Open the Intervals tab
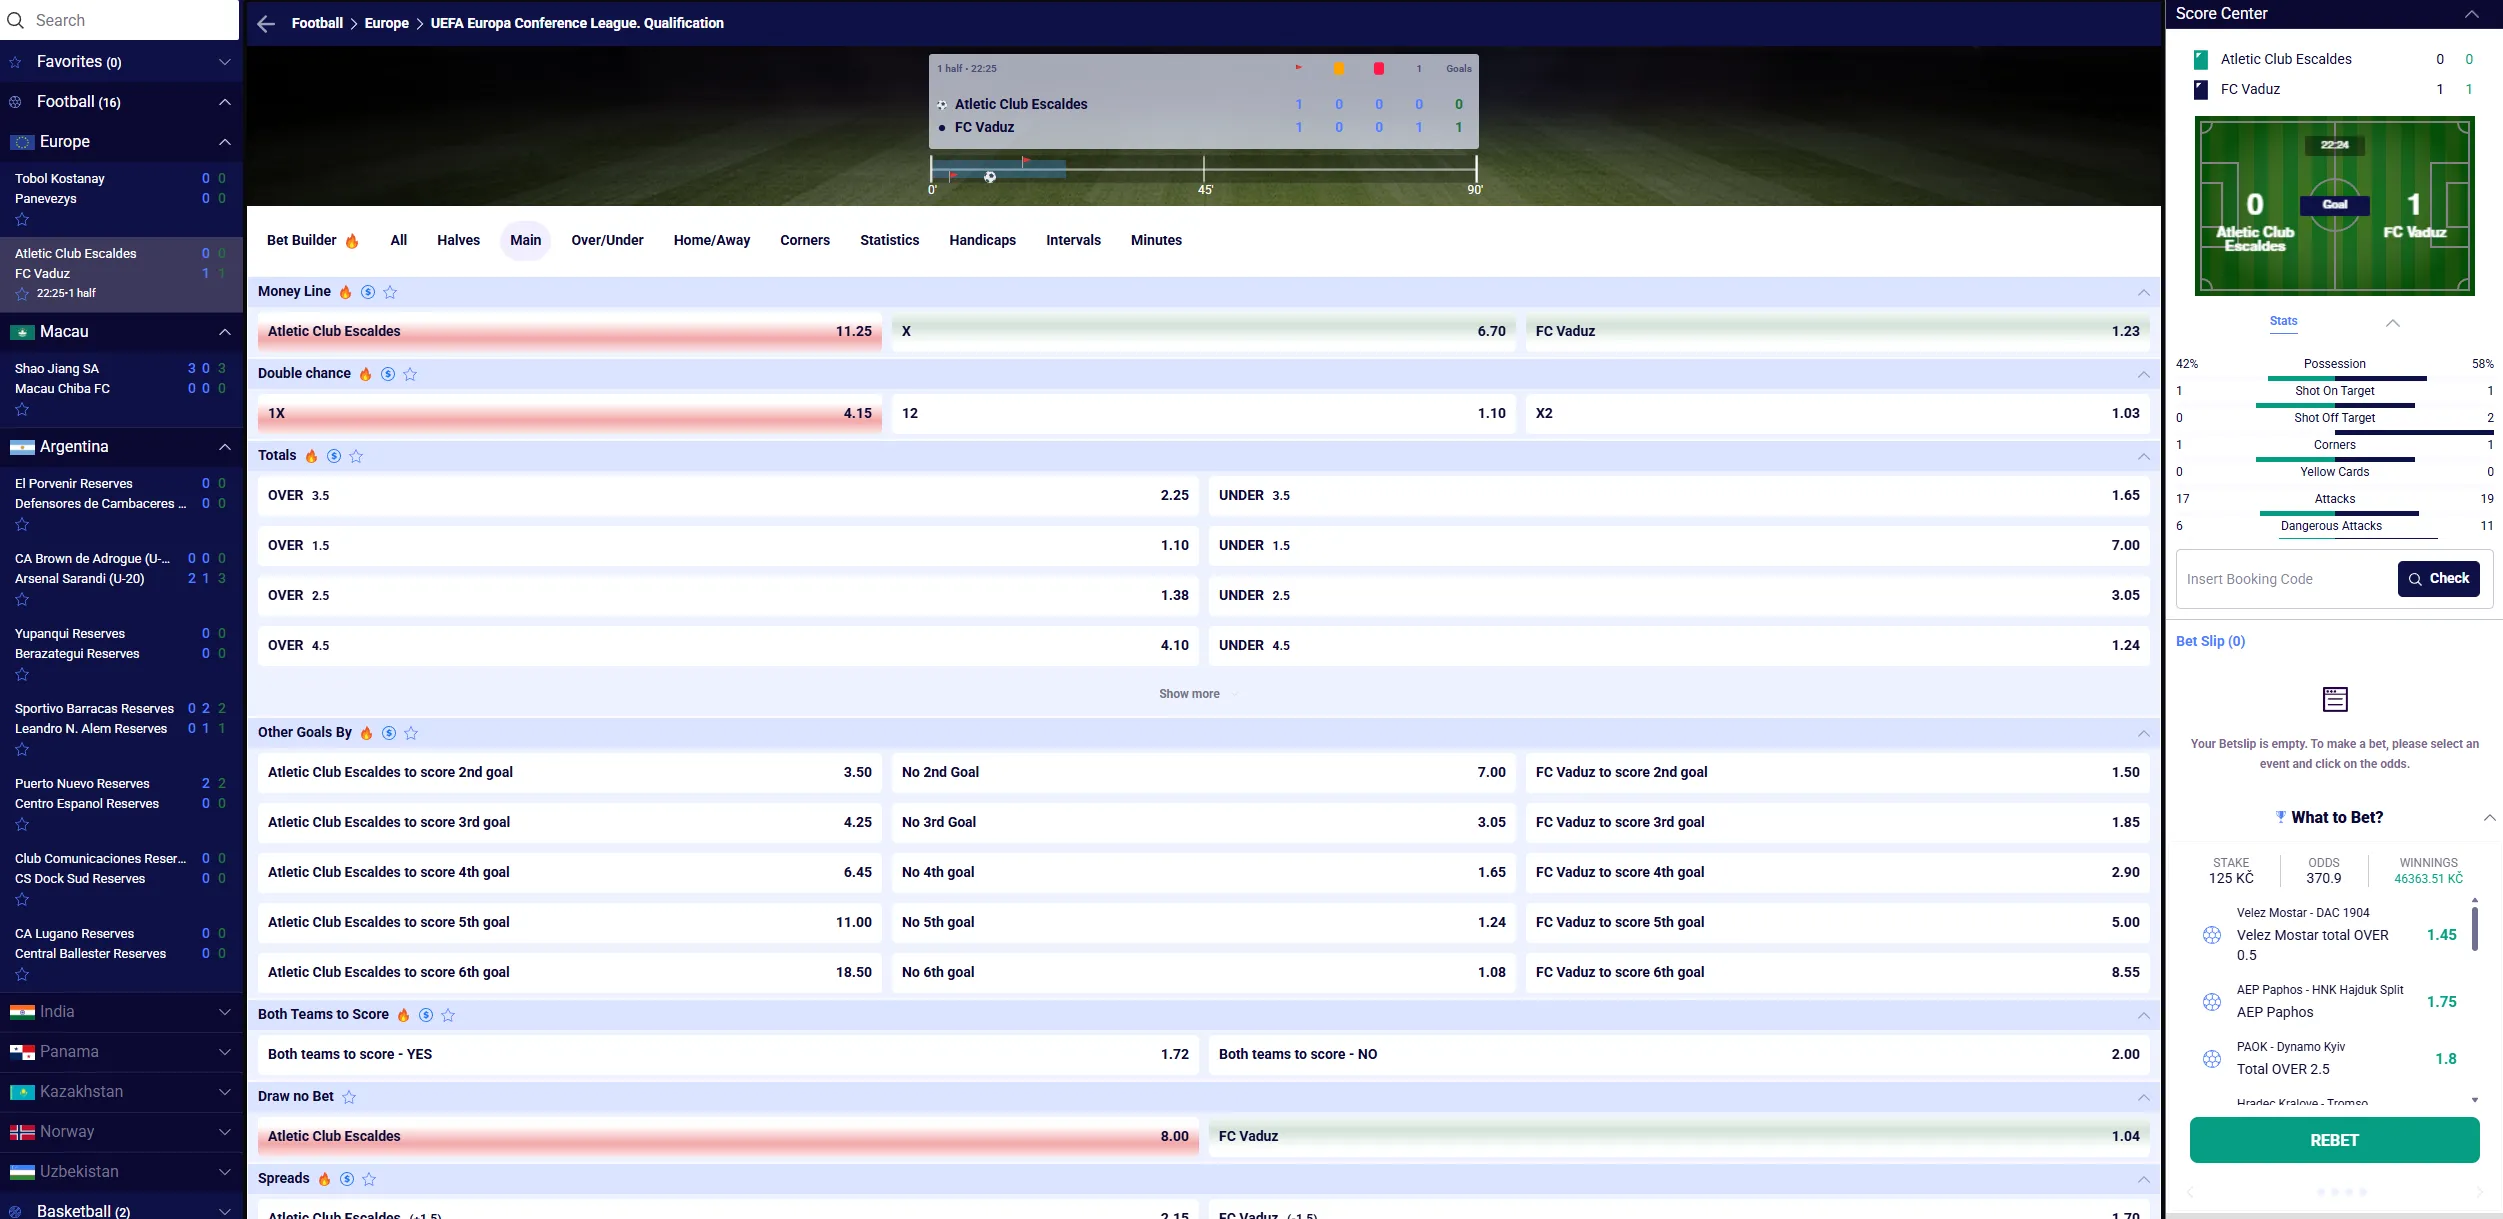Screen dimensions: 2503x1219 (x=1073, y=240)
